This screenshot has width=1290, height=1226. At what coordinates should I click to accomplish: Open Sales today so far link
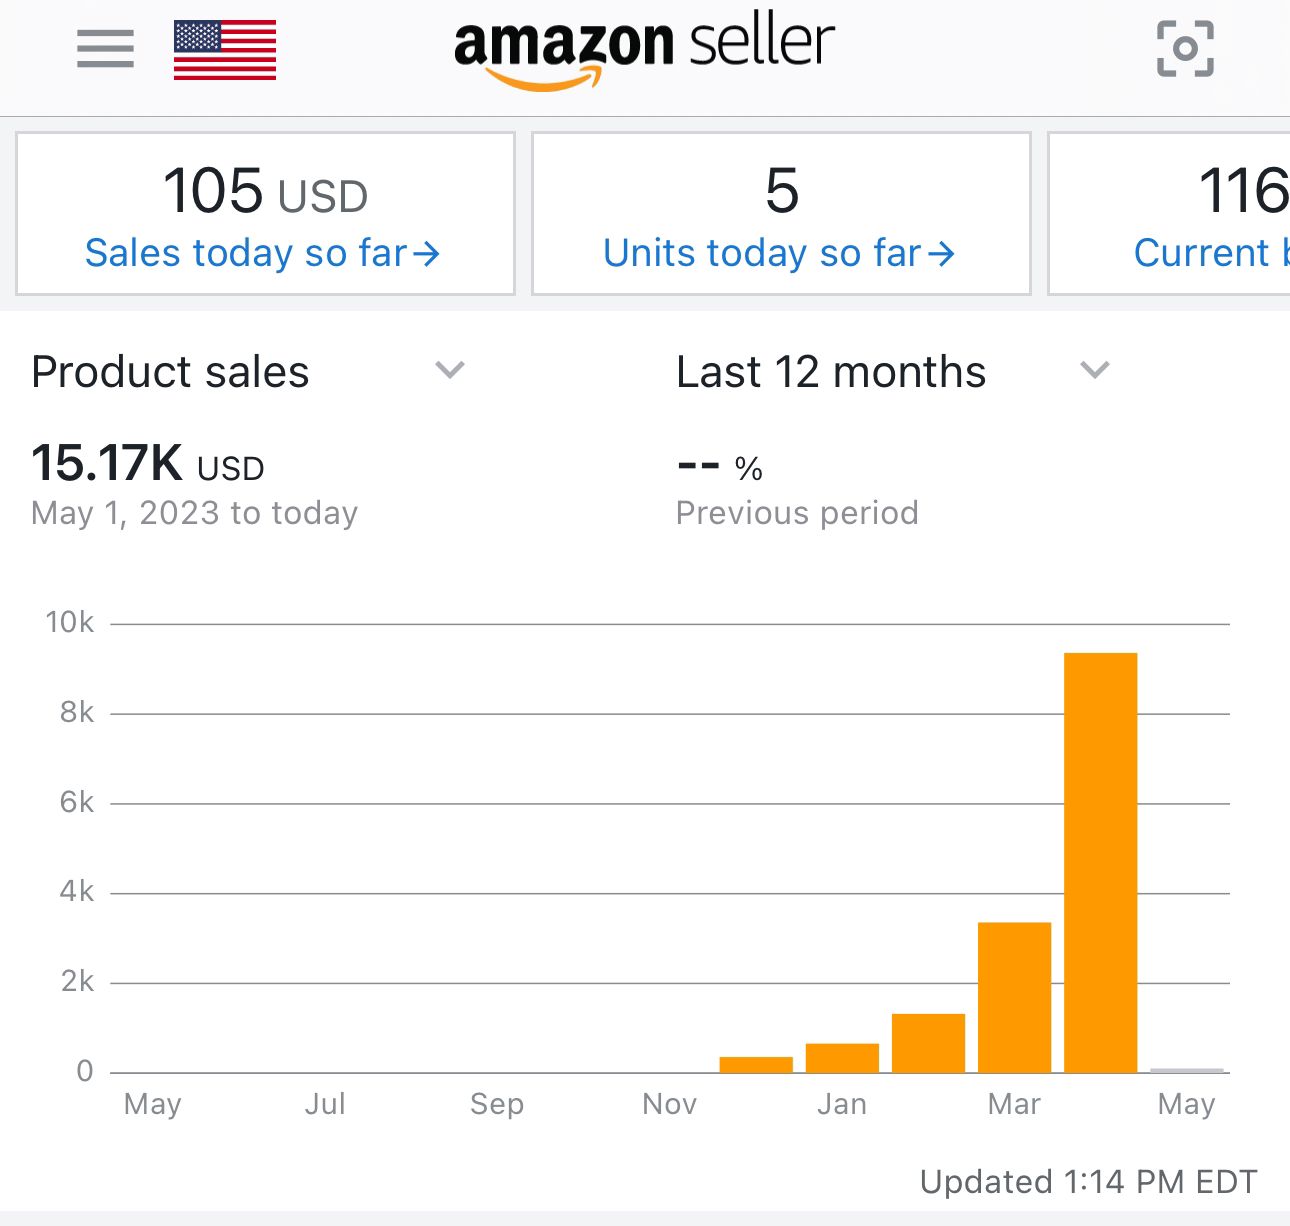pyautogui.click(x=246, y=254)
